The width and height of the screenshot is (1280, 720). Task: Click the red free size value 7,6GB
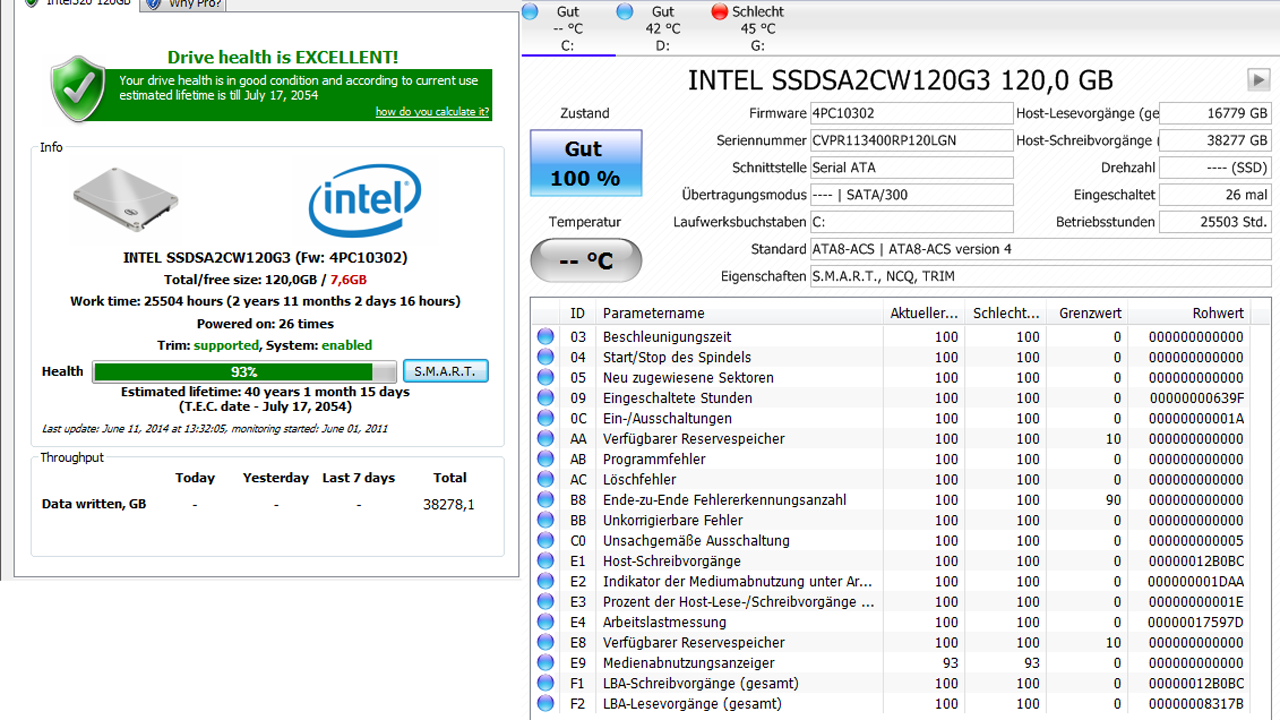(x=349, y=280)
